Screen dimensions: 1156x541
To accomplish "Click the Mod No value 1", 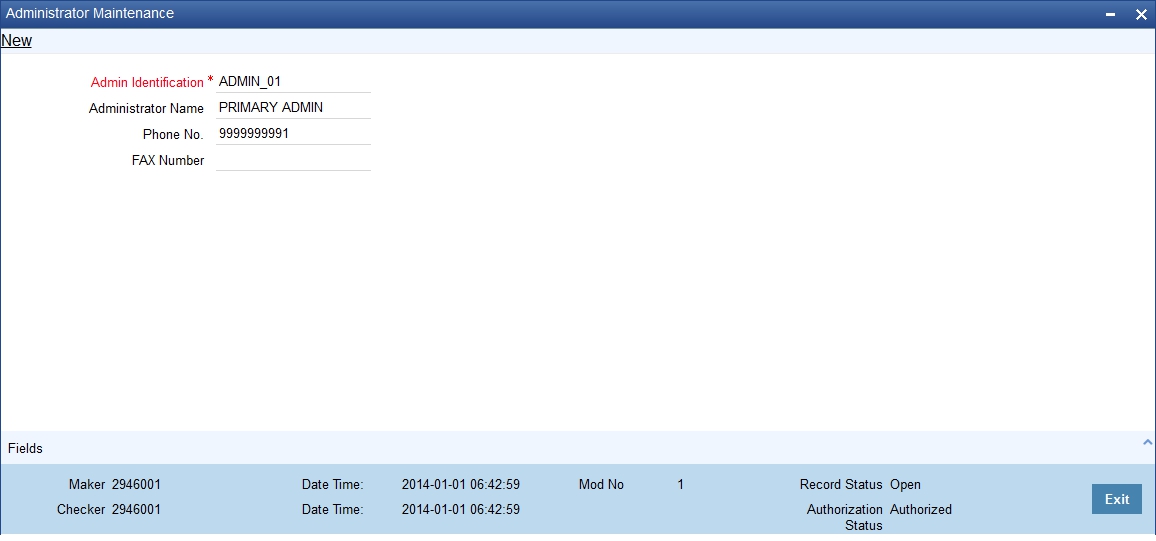I will click(x=680, y=484).
